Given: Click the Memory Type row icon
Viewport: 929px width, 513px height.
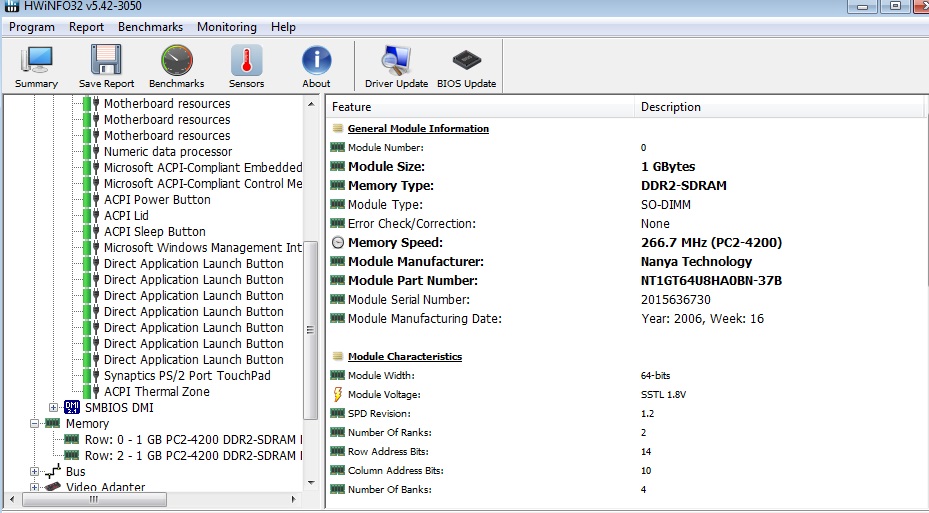Looking at the screenshot, I should pyautogui.click(x=338, y=185).
